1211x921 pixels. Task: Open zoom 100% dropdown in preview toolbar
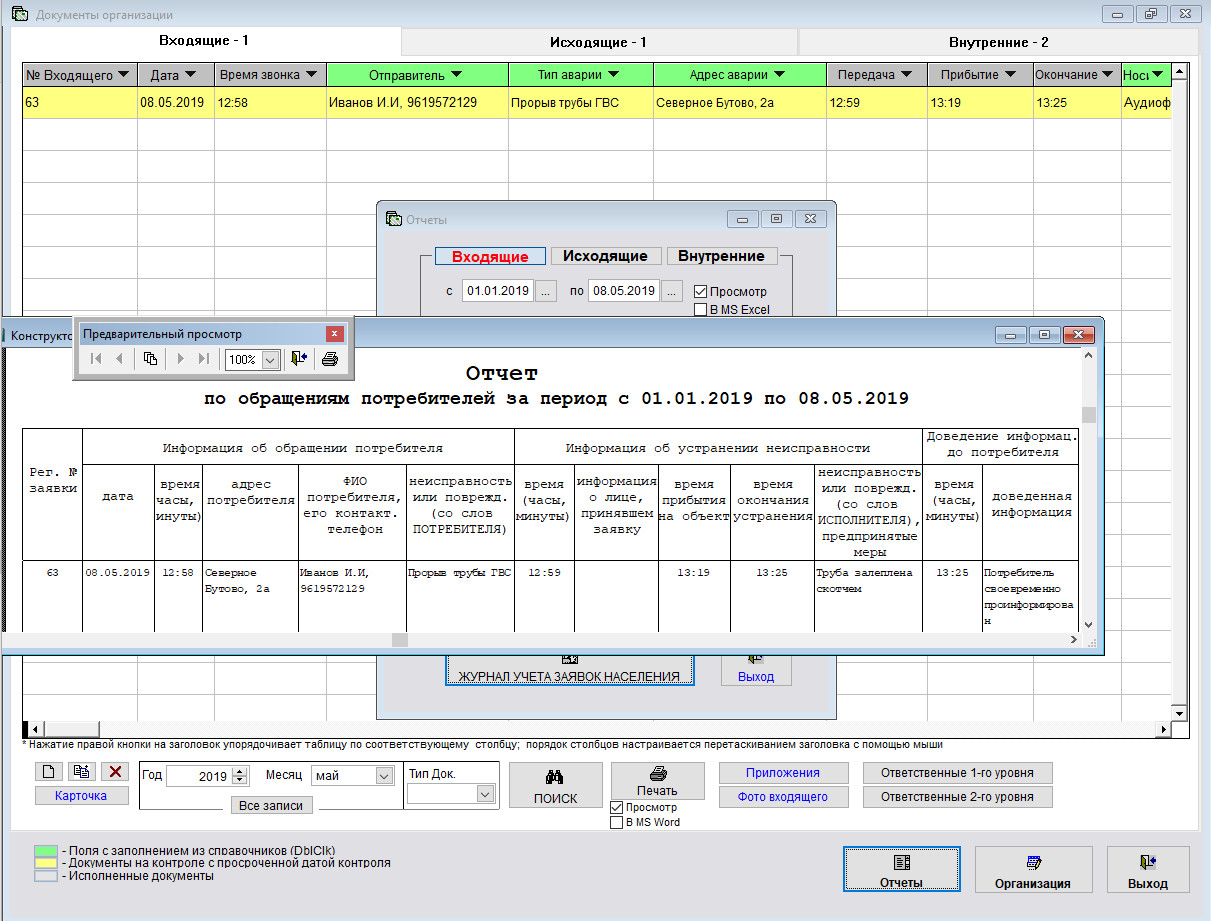[270, 360]
